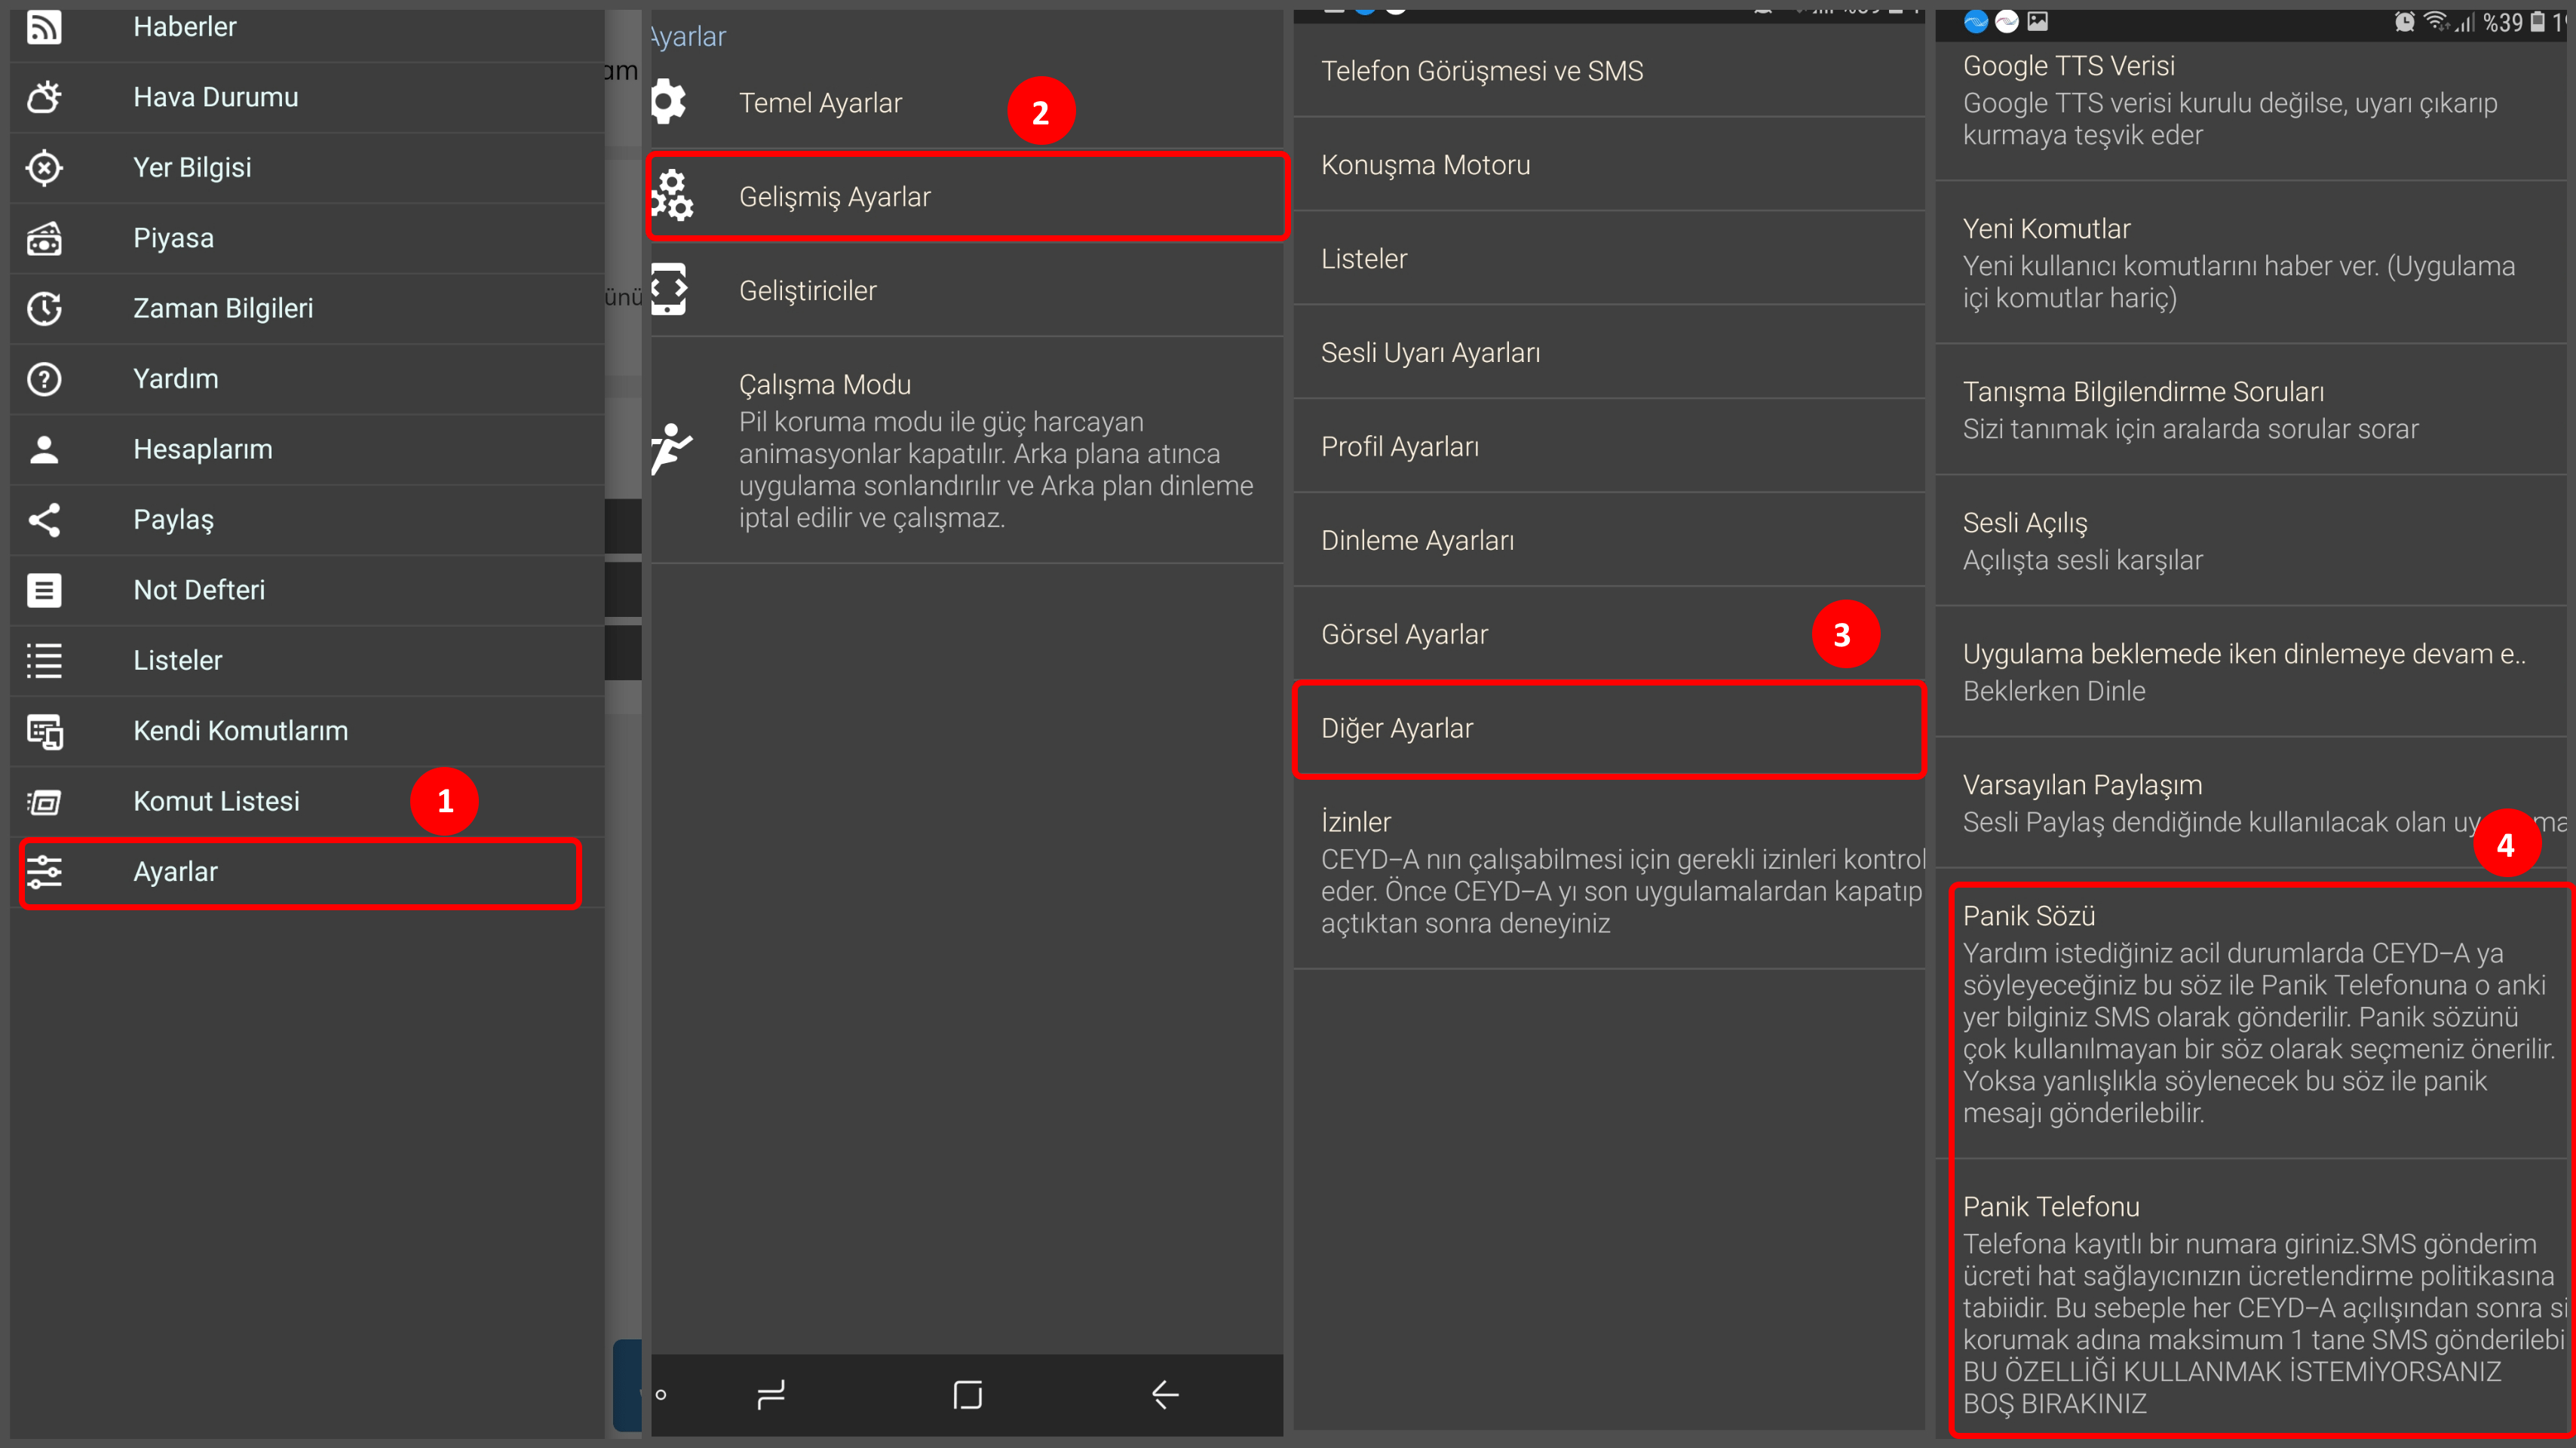This screenshot has width=2576, height=1448.
Task: Open Hesaplarım menu entry
Action: pyautogui.click(x=307, y=449)
